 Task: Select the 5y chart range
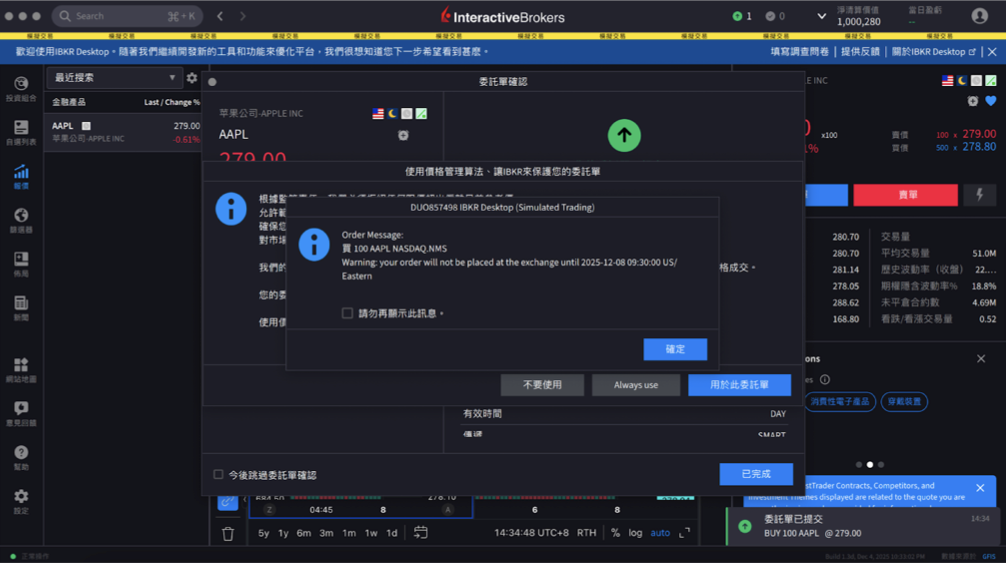tap(264, 534)
